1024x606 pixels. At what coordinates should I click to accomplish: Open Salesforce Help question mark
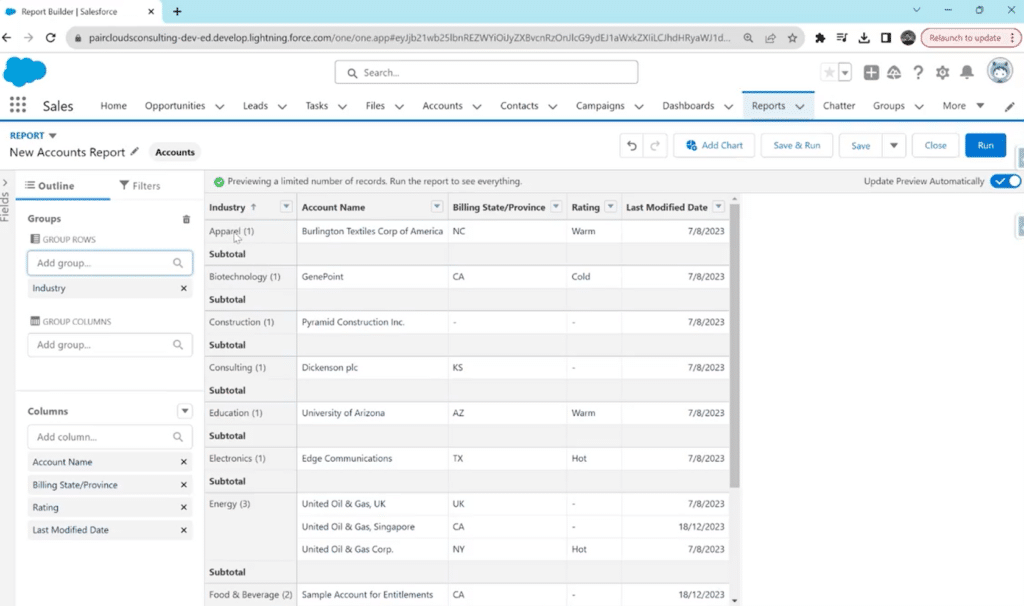918,72
